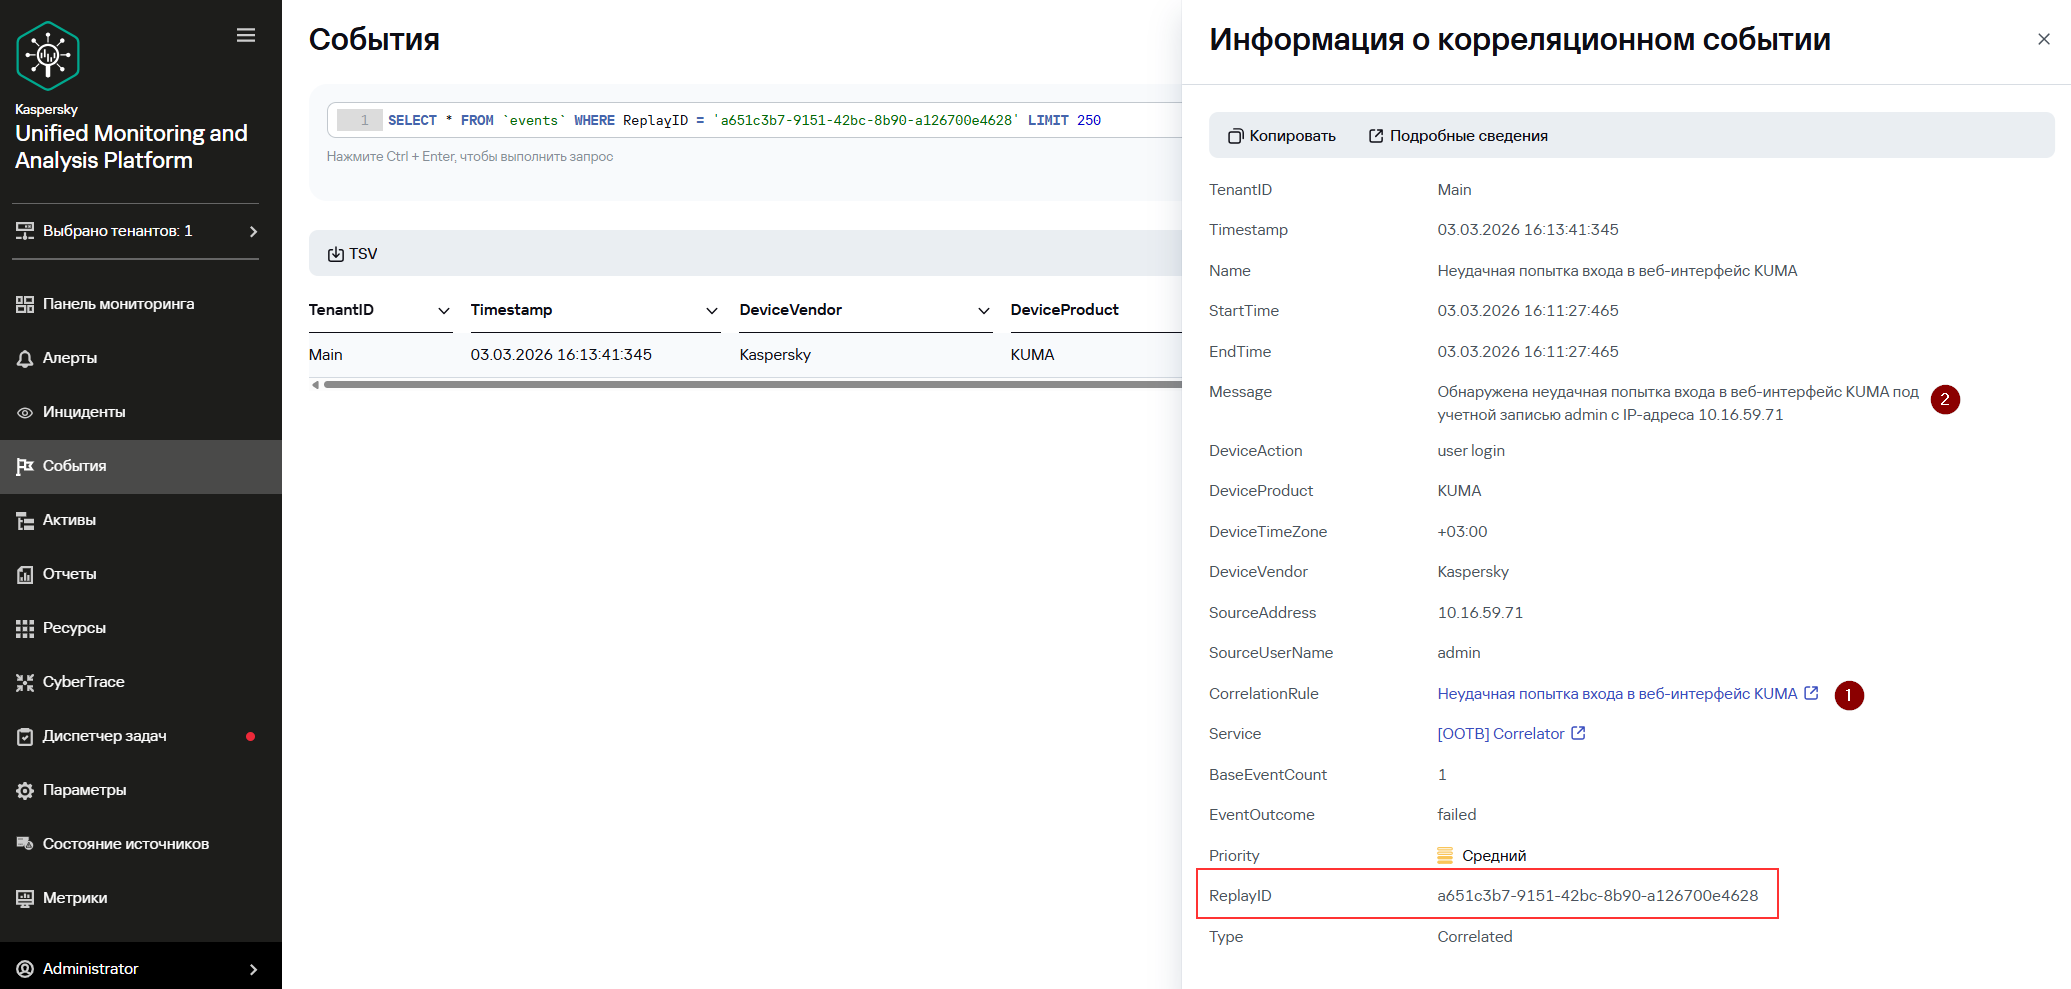Open the Correlator service external-link icon
The height and width of the screenshot is (989, 2071).
(1578, 733)
